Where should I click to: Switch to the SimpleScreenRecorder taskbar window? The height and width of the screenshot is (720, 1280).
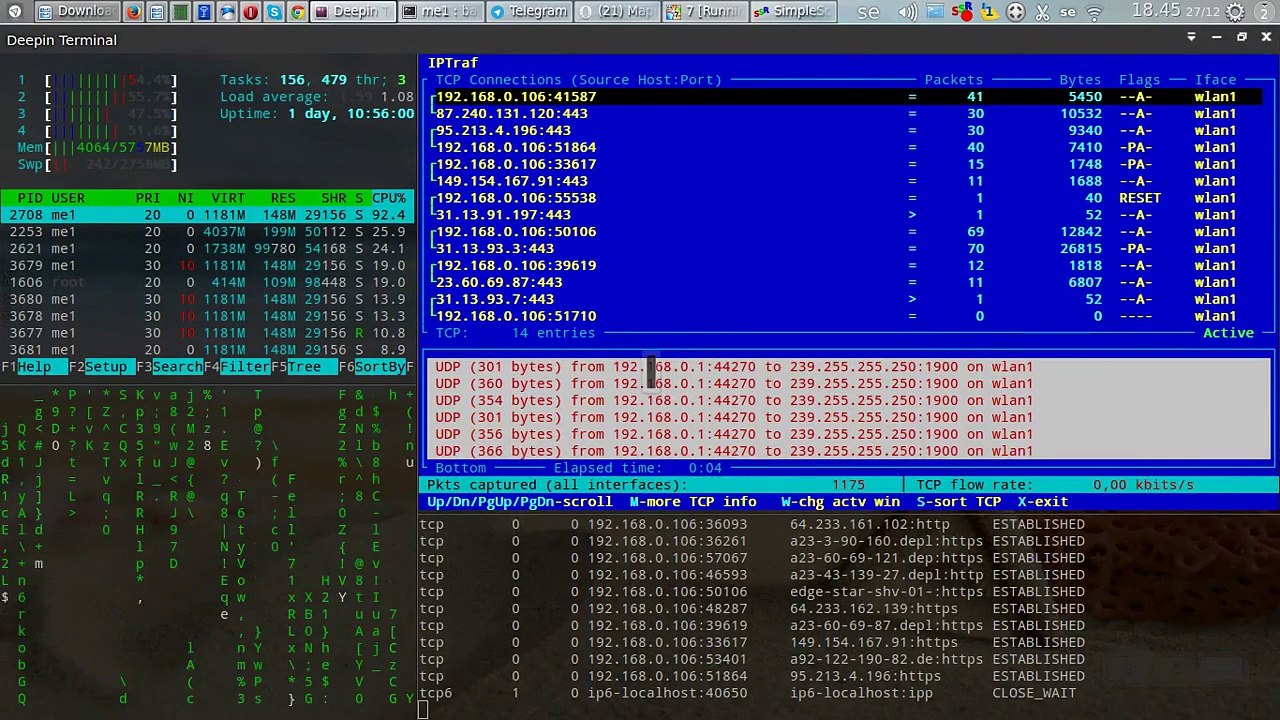tap(793, 12)
